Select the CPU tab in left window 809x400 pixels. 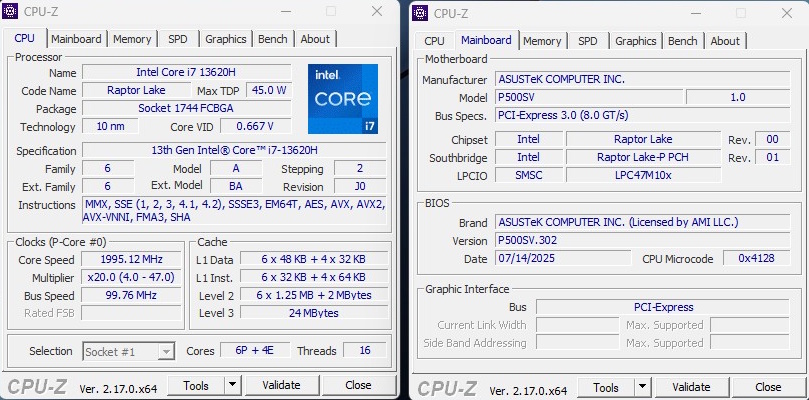coord(24,38)
